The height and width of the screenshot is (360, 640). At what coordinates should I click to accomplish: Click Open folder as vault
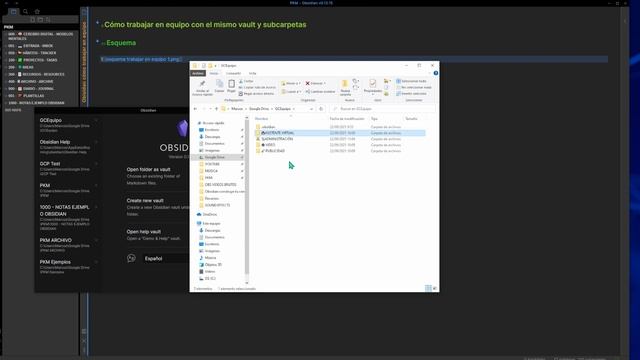point(148,169)
